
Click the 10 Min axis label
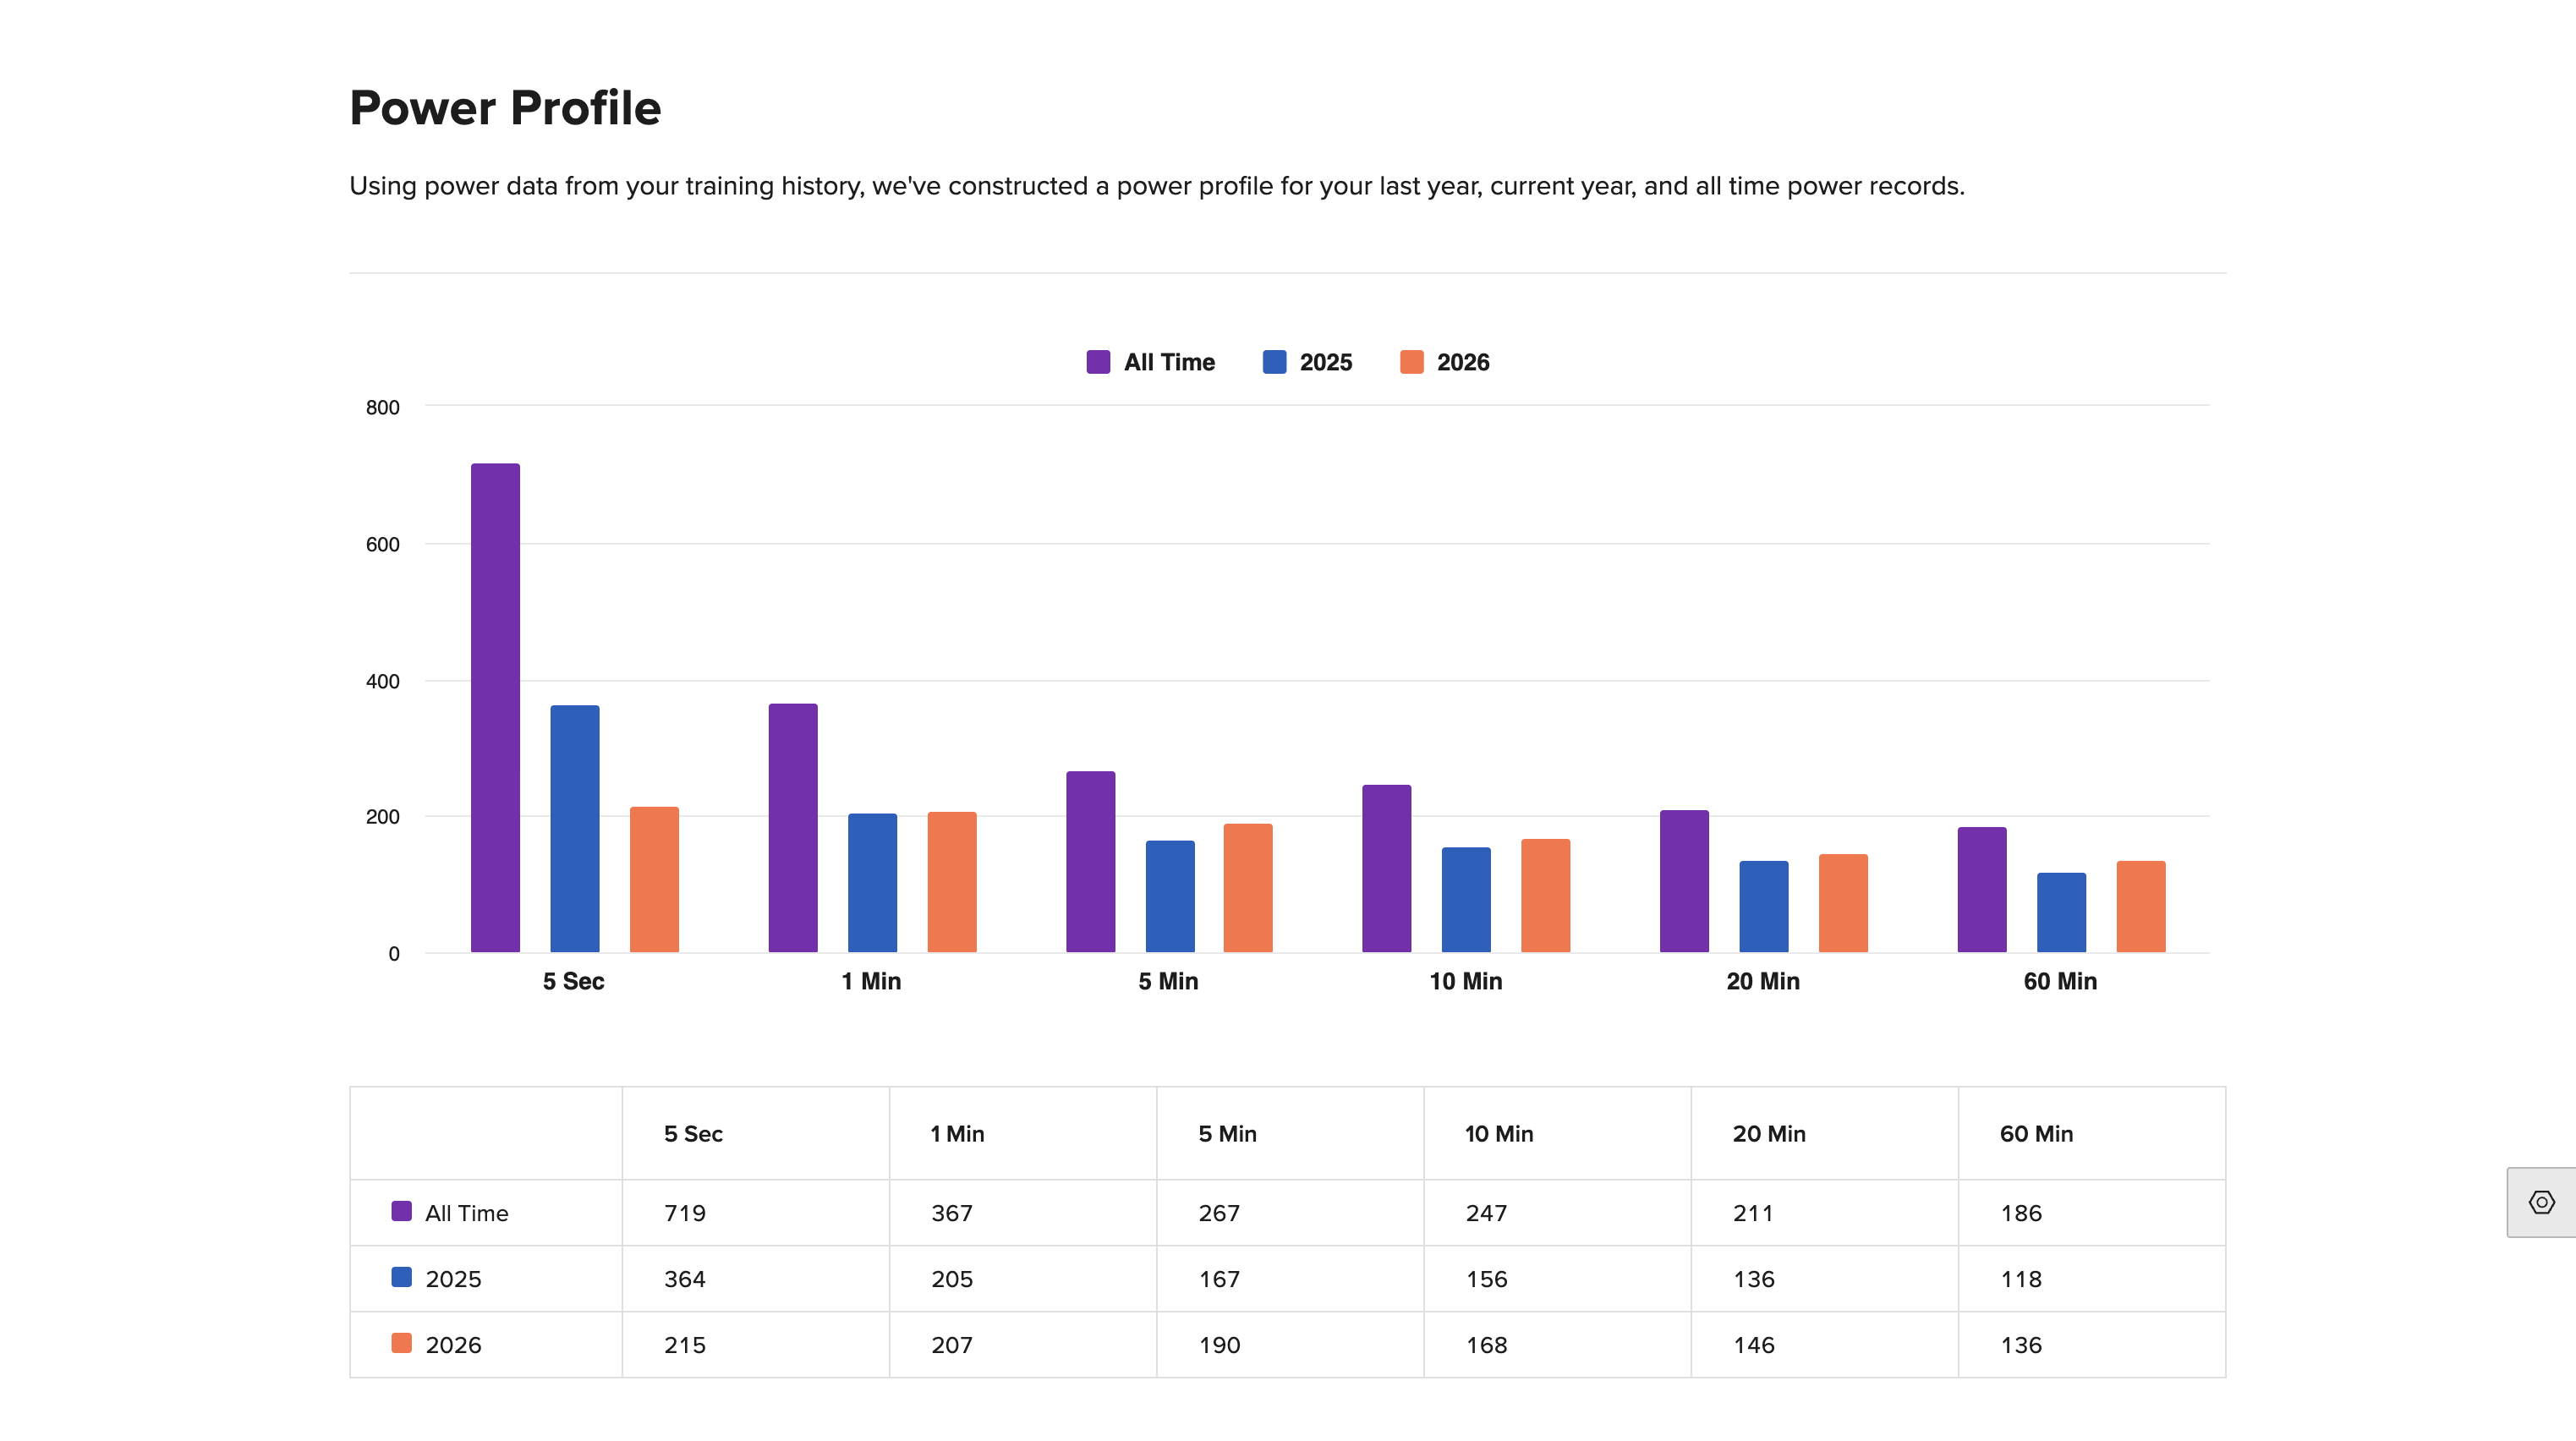pos(1466,981)
